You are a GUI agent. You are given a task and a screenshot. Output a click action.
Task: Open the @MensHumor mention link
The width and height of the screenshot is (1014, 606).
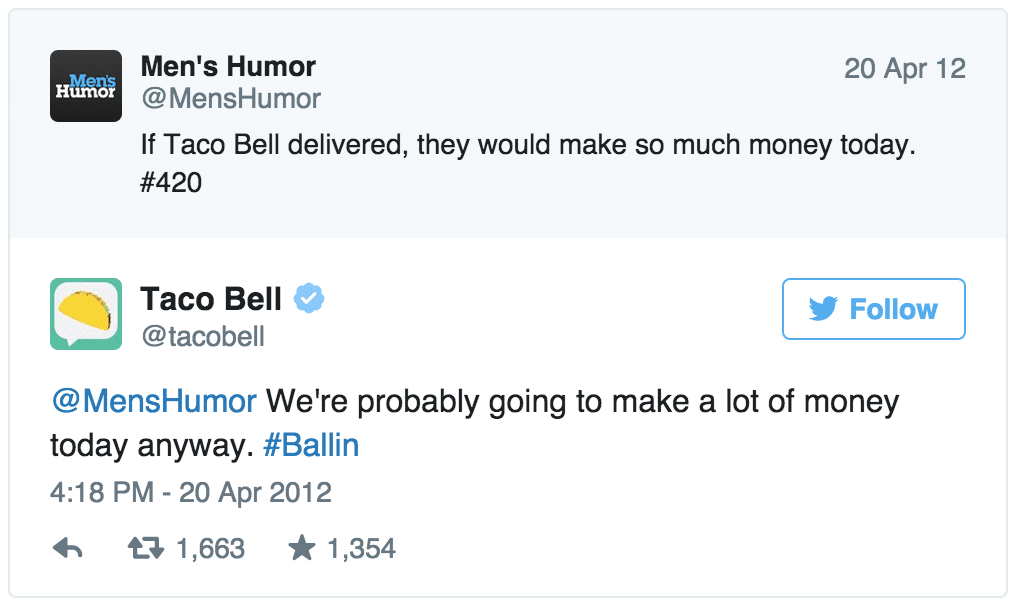[x=154, y=401]
